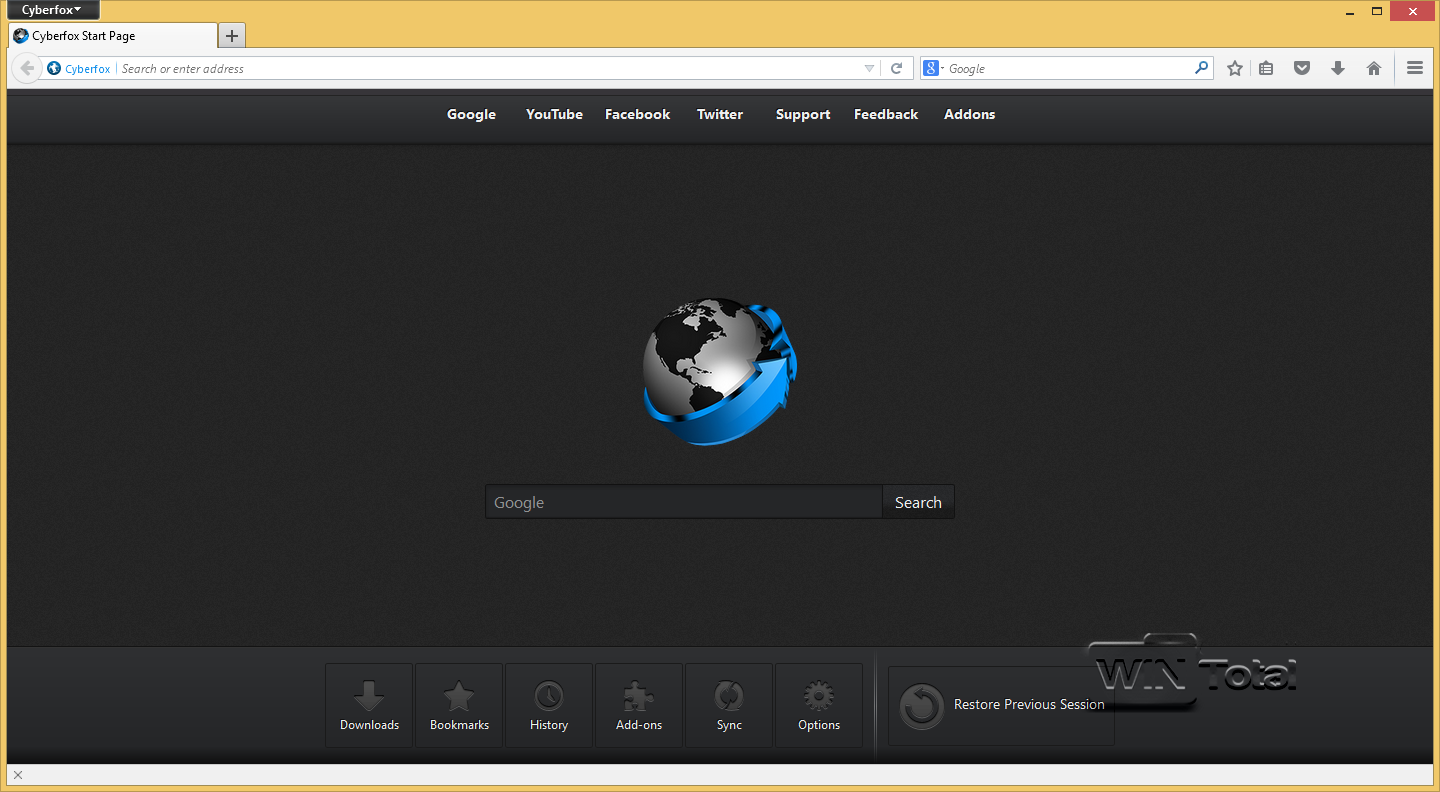Close the Cyberfox window
The width and height of the screenshot is (1440, 792).
(1412, 10)
